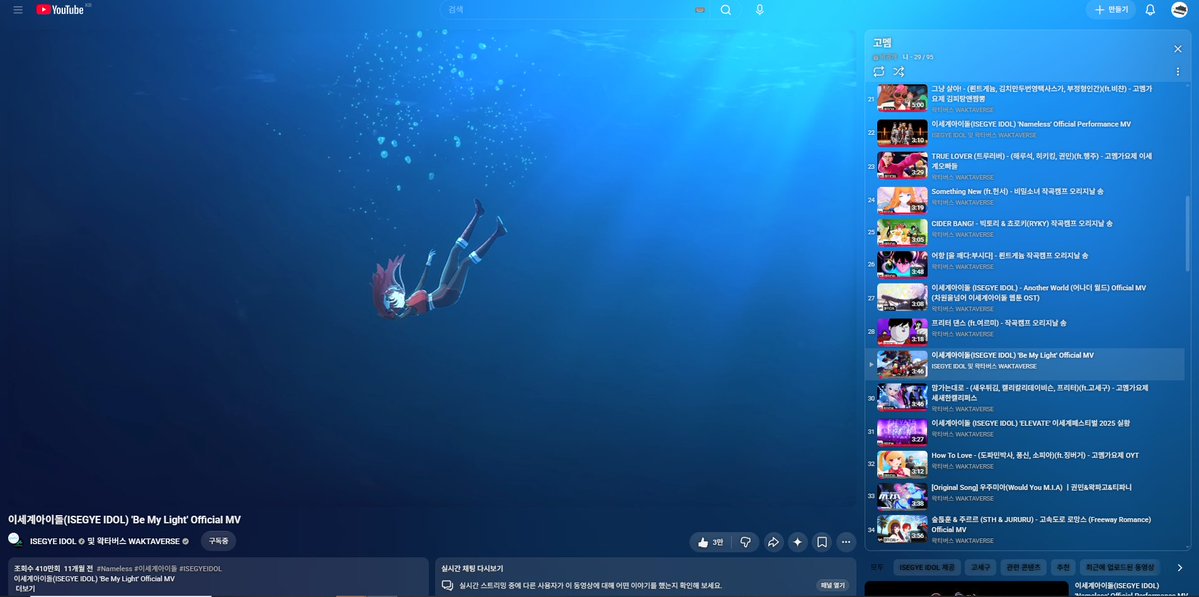The image size is (1199, 597).
Task: Open the YouTube guide hamburger menu
Action: (18, 10)
